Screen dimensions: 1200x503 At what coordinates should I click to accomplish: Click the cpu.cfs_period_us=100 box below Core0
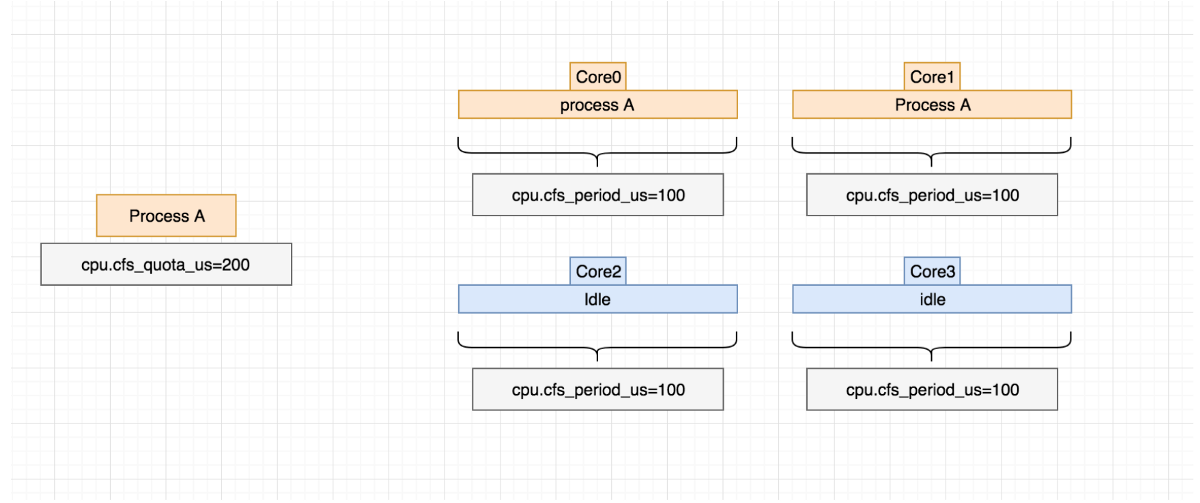pyautogui.click(x=598, y=195)
